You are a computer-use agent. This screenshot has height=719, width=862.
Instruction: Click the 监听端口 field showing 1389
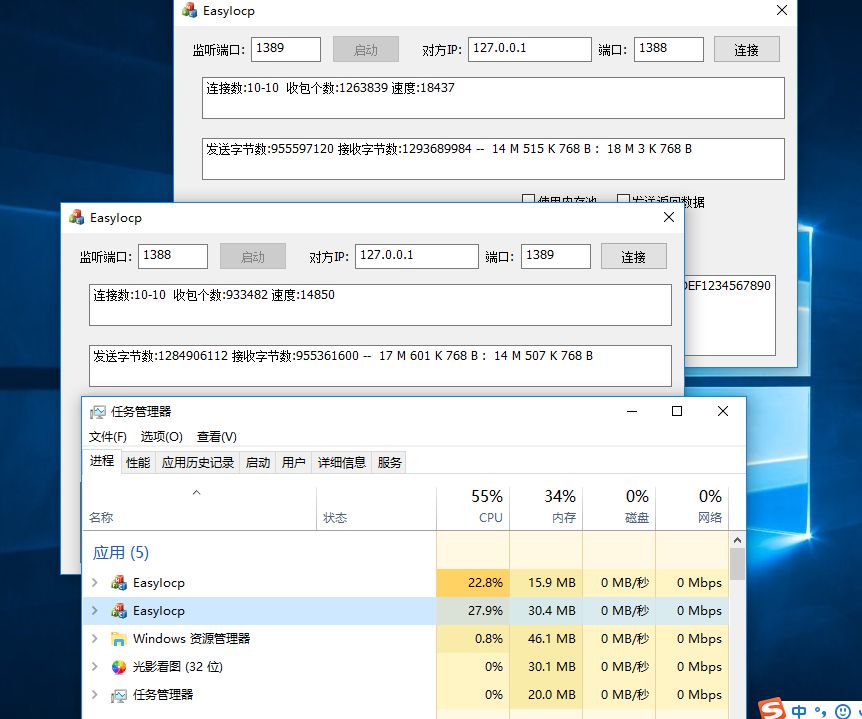point(286,49)
